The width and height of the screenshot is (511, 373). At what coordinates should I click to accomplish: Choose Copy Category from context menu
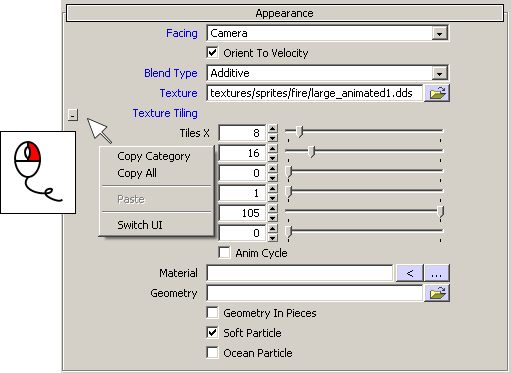pos(154,156)
